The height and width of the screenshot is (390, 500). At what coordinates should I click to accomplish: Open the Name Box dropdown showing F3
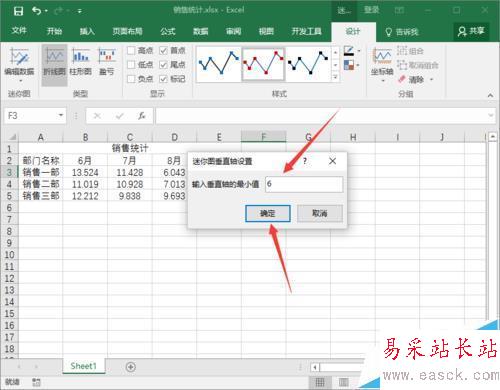tap(61, 116)
